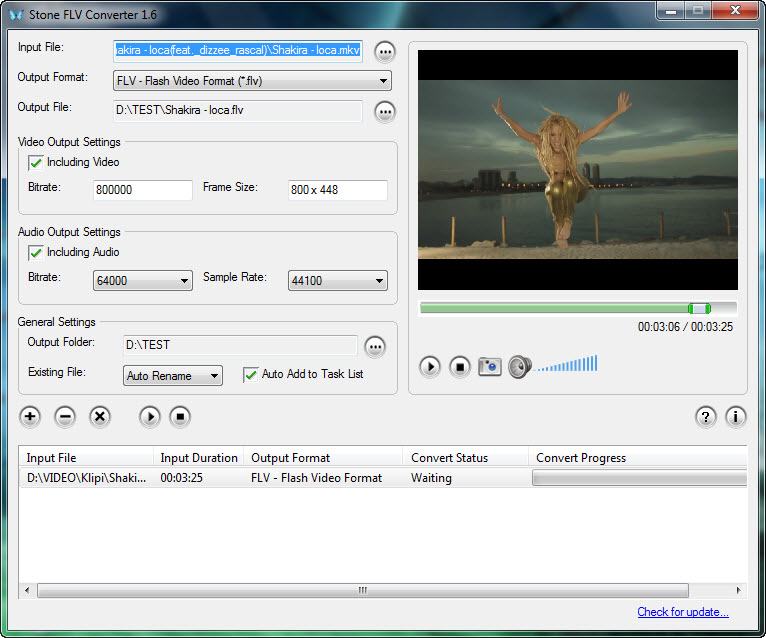Click the add task plus icon
This screenshot has width=766, height=638.
click(30, 417)
